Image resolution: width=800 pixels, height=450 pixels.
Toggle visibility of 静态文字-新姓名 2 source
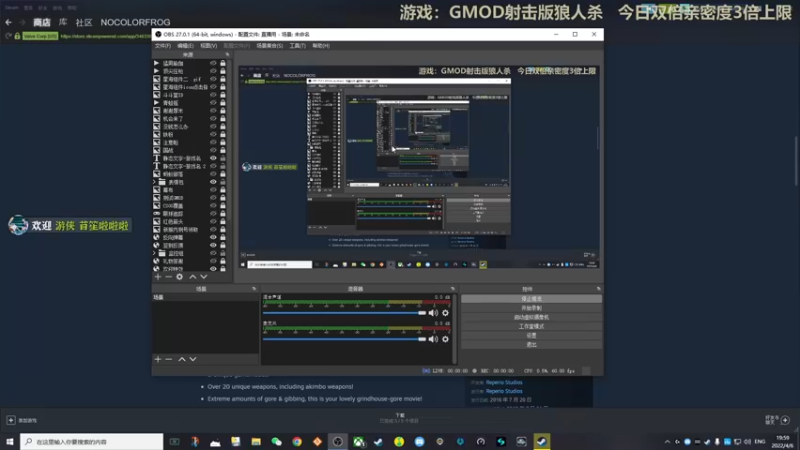tap(213, 166)
